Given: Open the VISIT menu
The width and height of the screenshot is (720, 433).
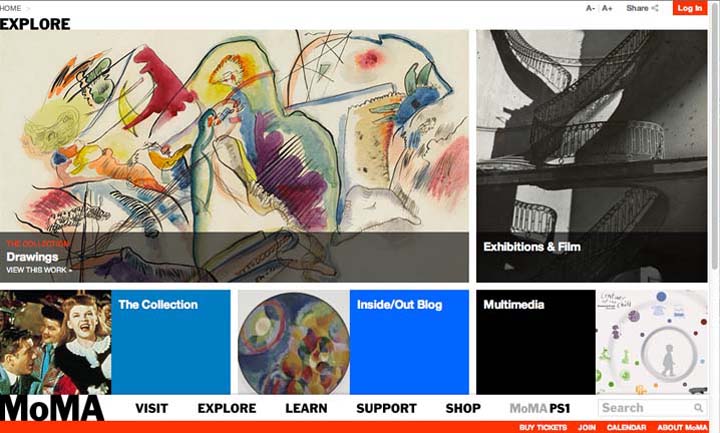Looking at the screenshot, I should click(152, 408).
